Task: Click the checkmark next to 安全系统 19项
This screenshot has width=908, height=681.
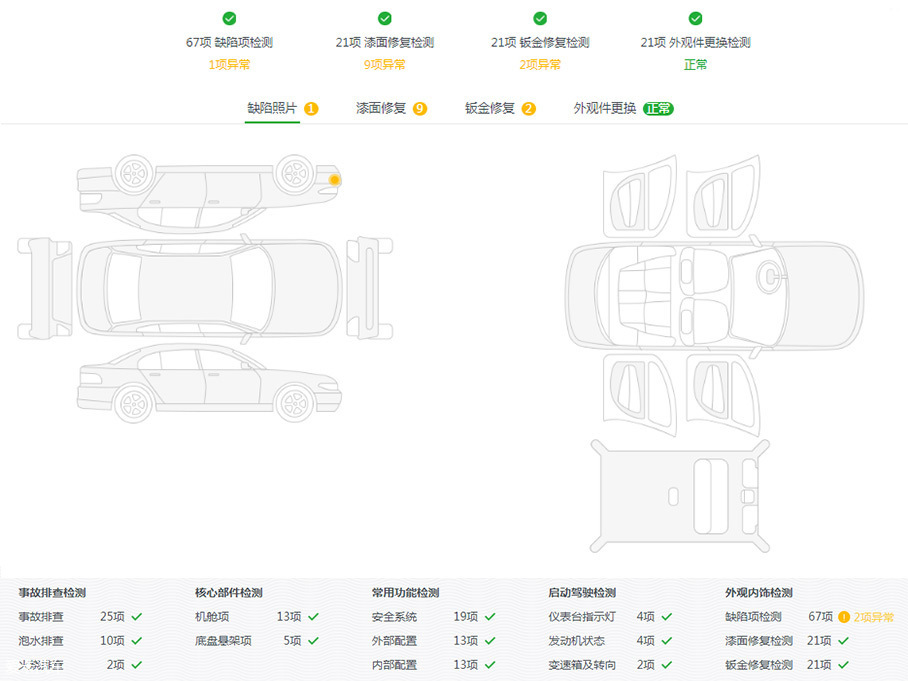Action: point(490,617)
